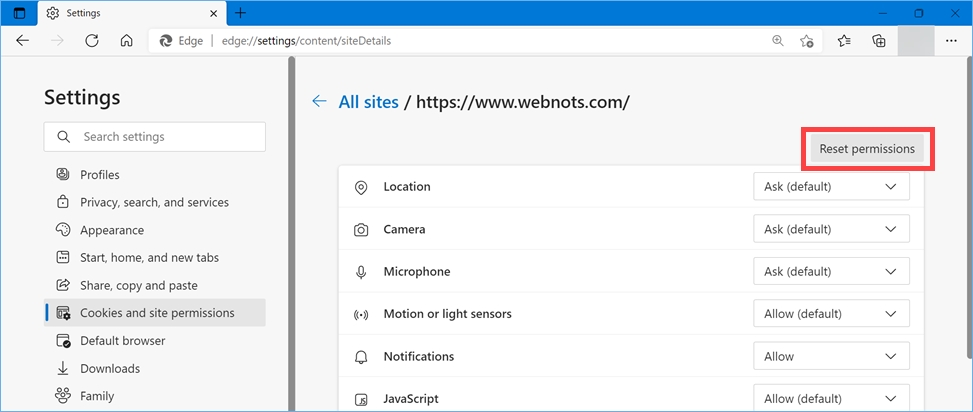
Task: Open the Favorites list icon
Action: click(x=844, y=41)
